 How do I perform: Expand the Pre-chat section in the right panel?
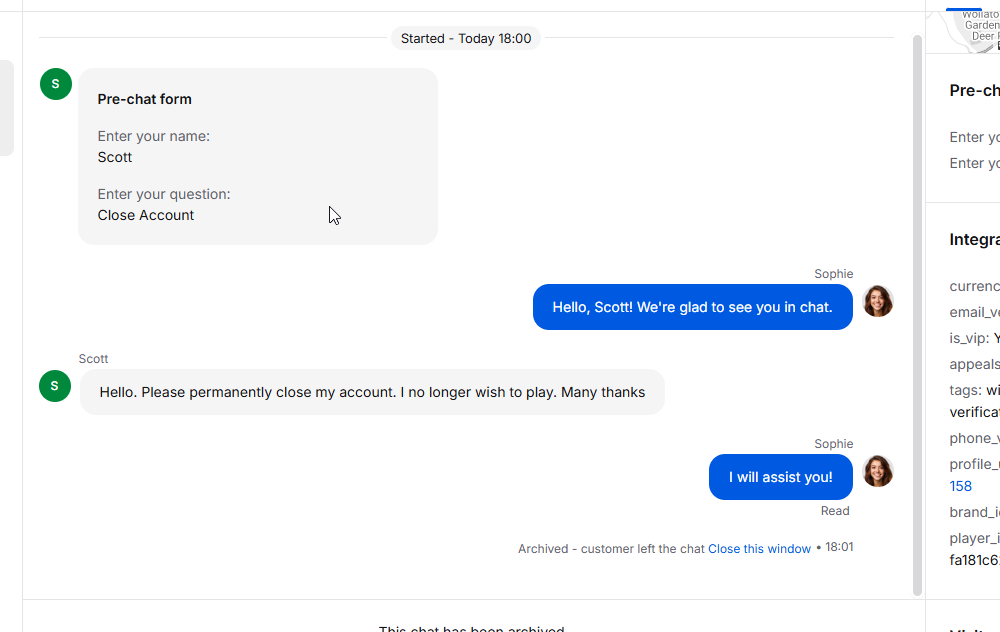click(x=974, y=91)
